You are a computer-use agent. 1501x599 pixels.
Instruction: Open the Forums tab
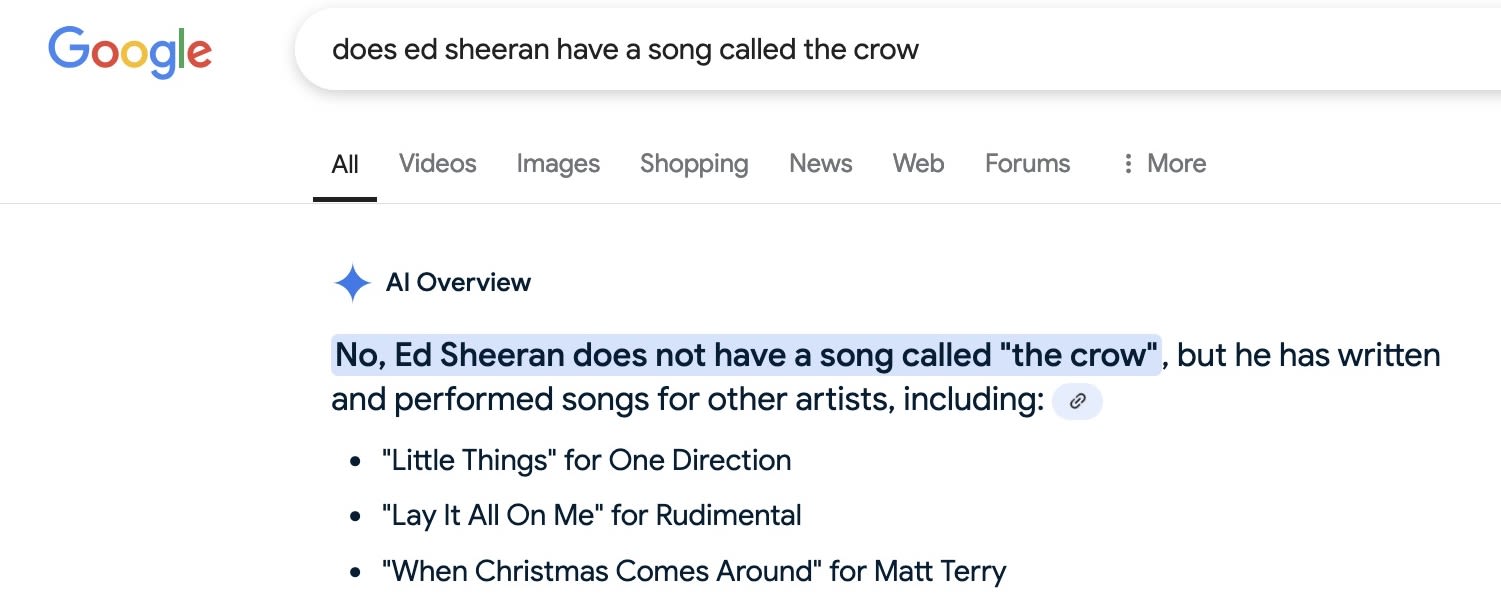[x=1028, y=164]
